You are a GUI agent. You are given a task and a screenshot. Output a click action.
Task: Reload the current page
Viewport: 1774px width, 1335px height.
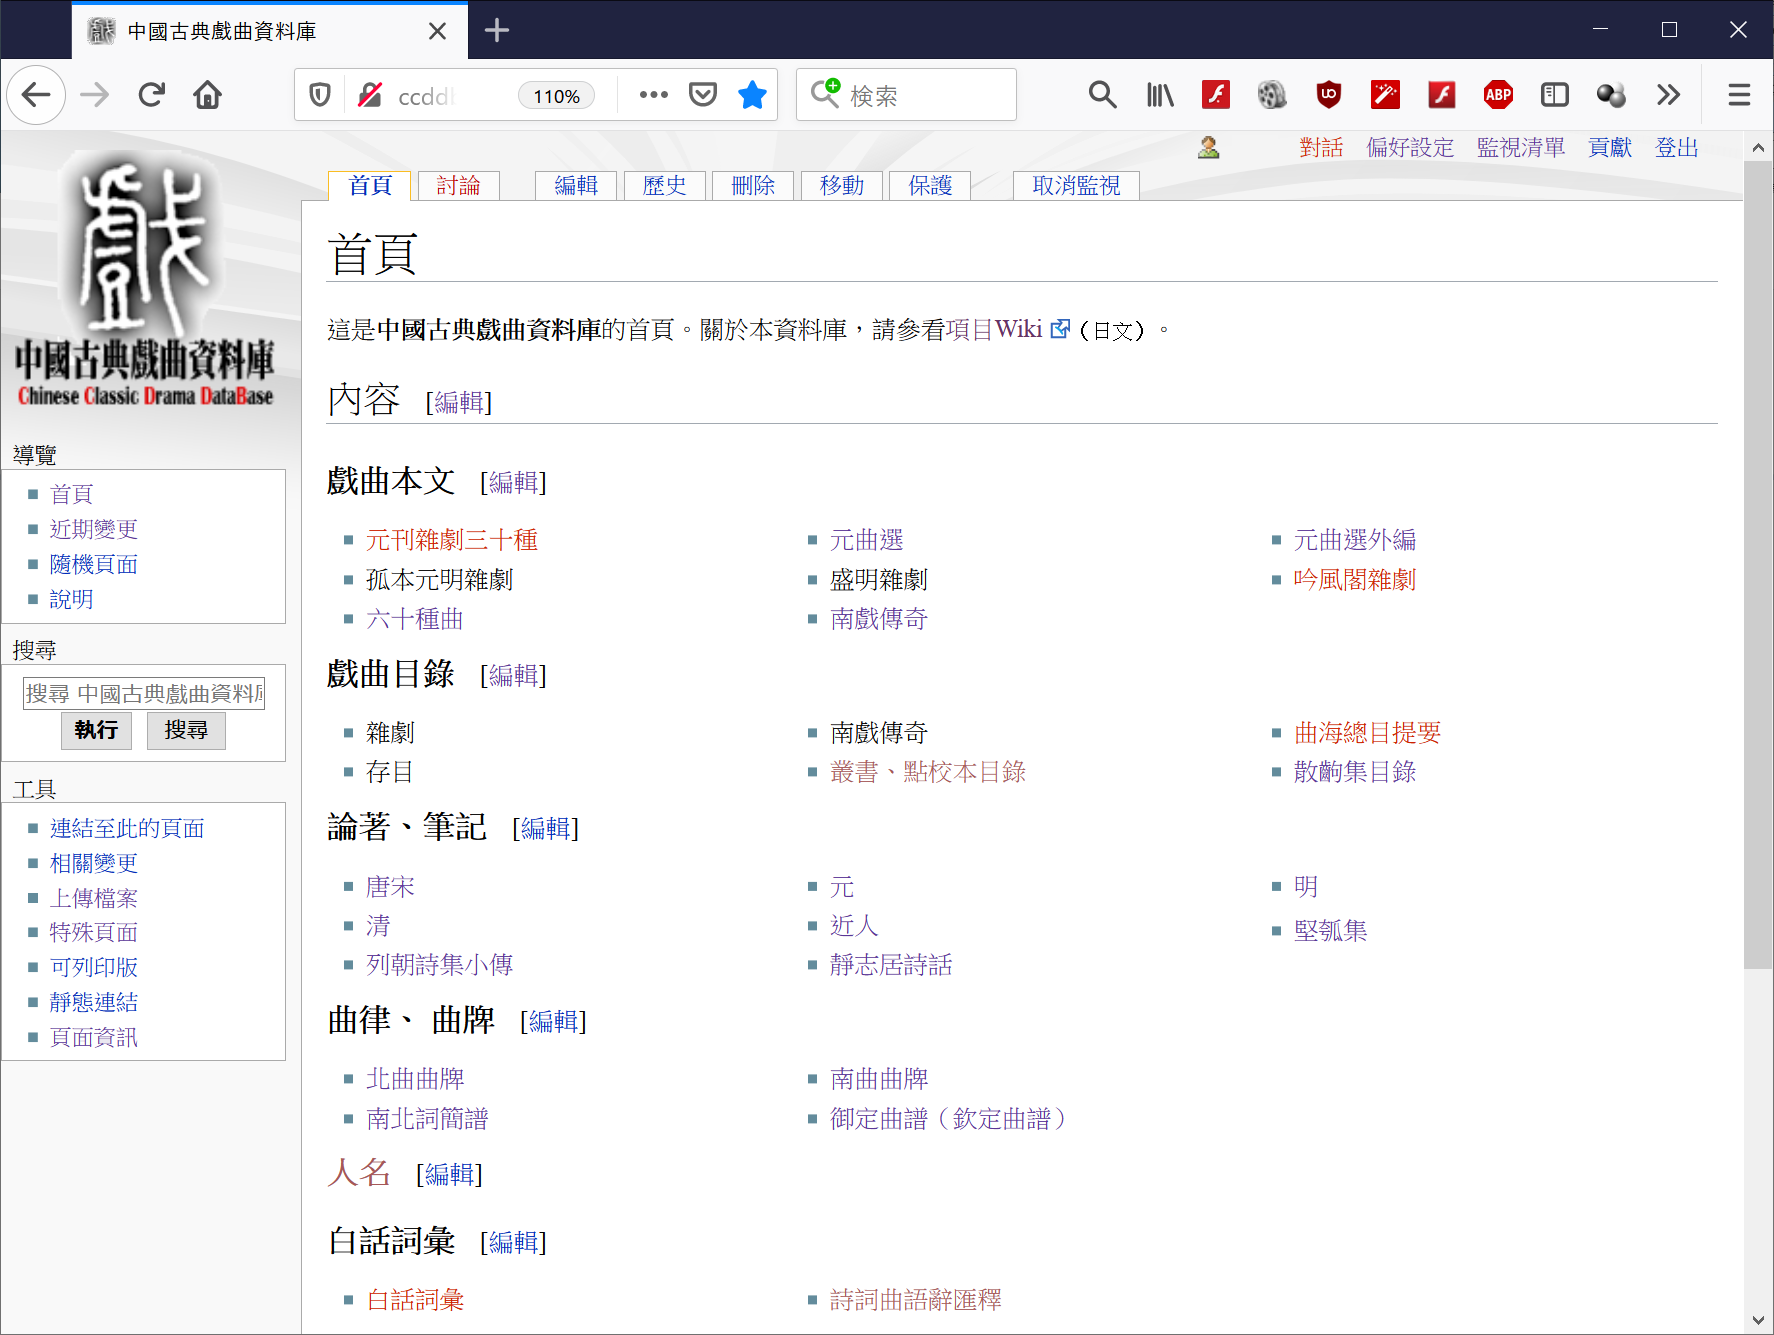[152, 95]
